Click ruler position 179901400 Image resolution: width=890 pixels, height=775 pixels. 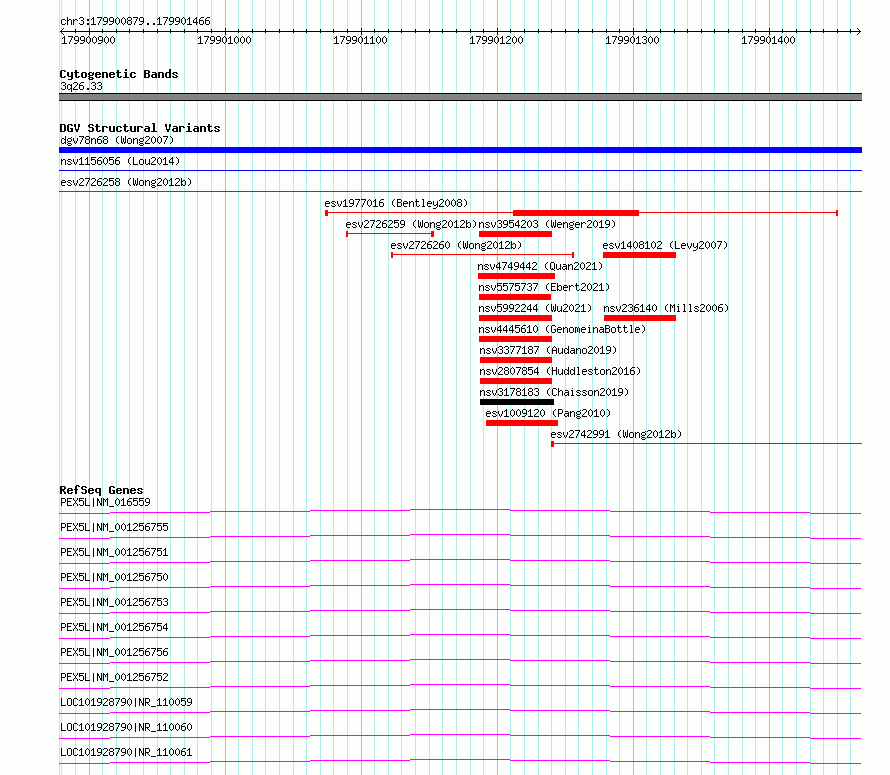[768, 40]
